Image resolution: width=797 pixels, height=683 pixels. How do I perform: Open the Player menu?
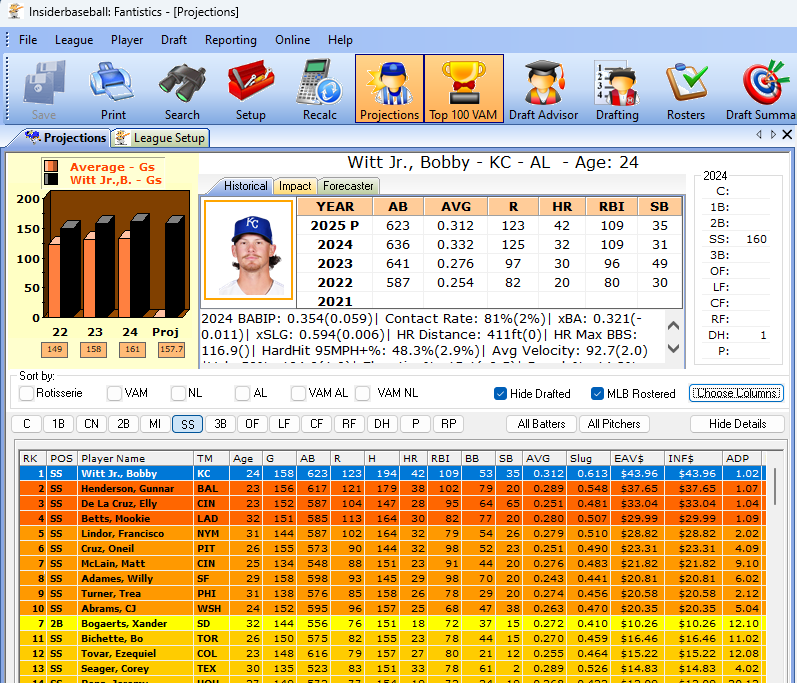(127, 40)
